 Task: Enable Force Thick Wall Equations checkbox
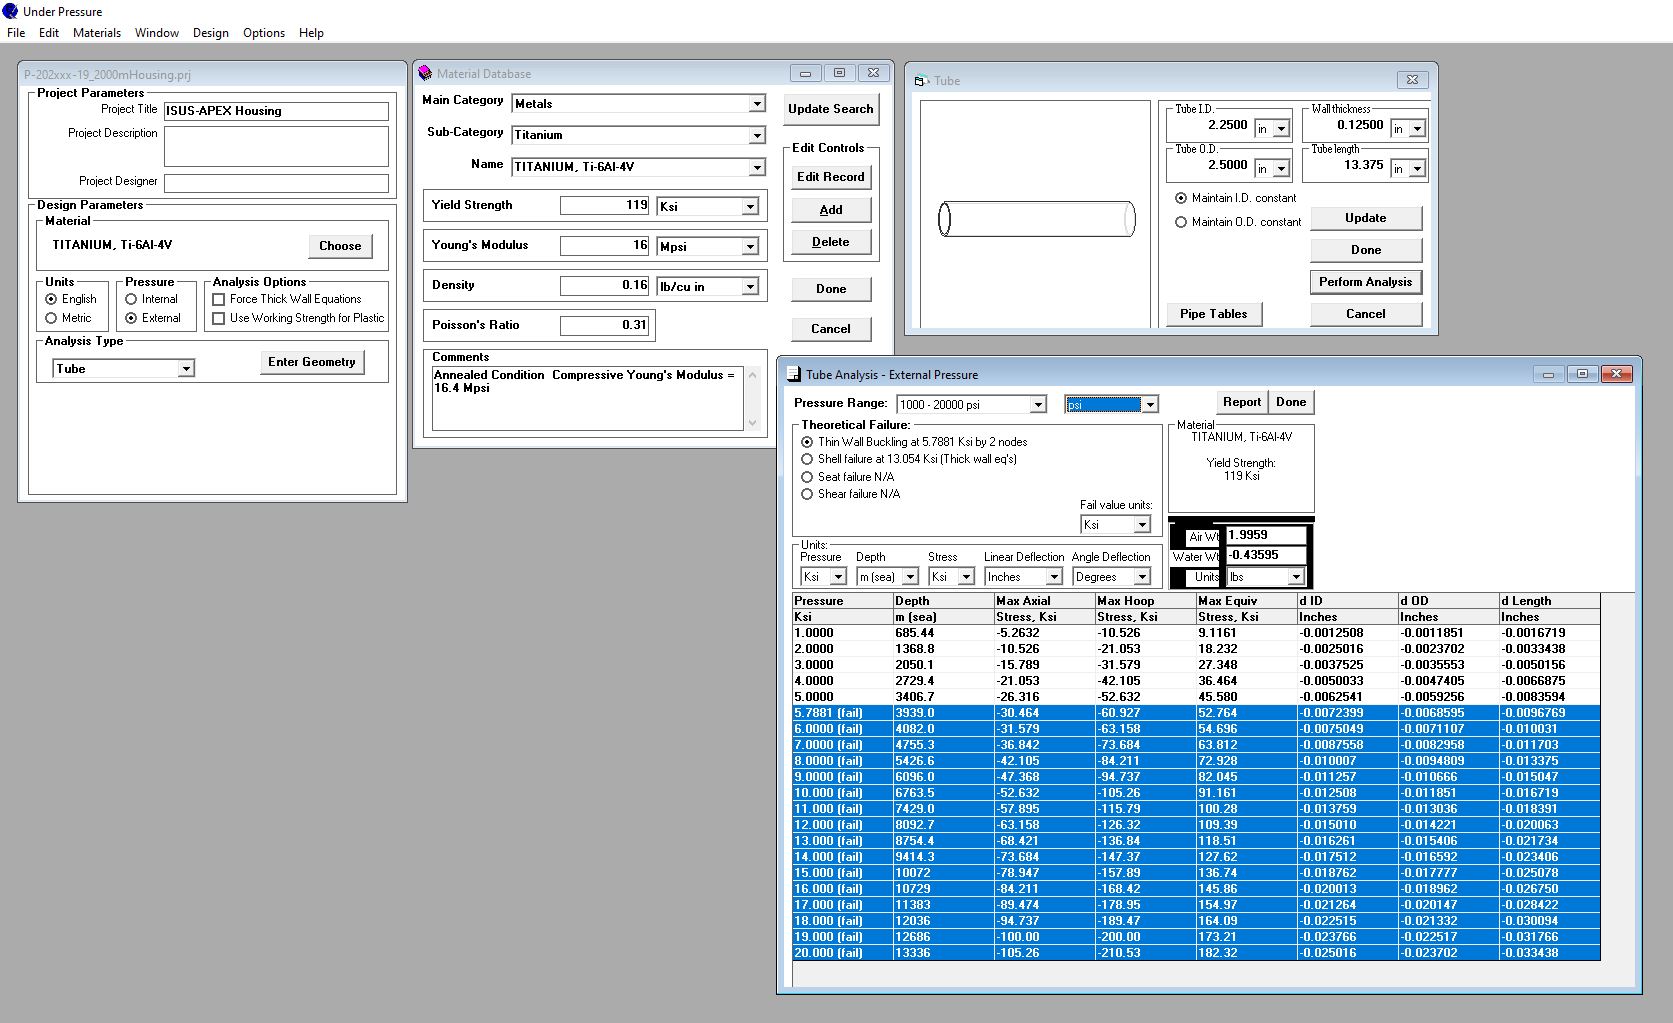[218, 299]
